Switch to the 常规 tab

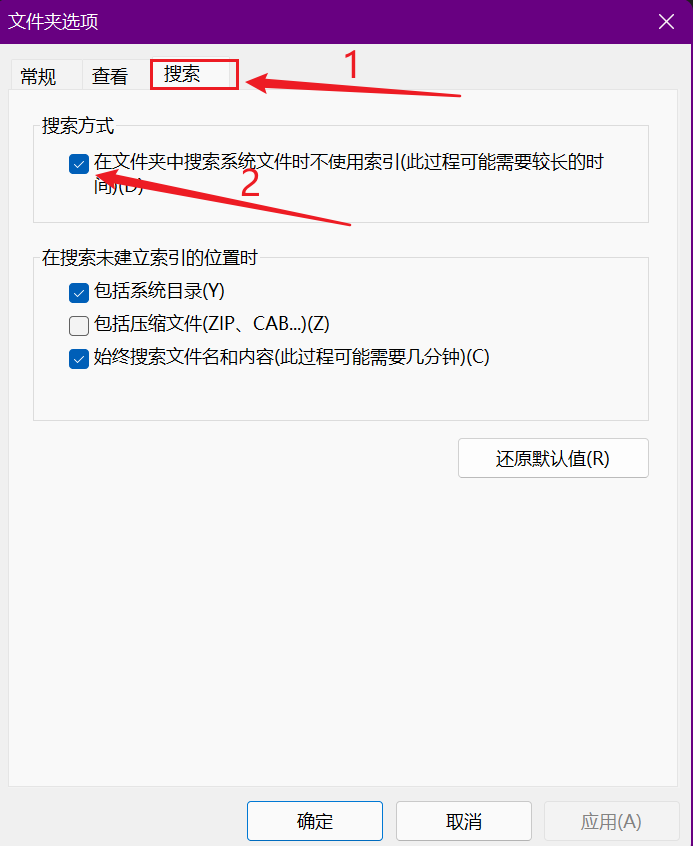38,76
